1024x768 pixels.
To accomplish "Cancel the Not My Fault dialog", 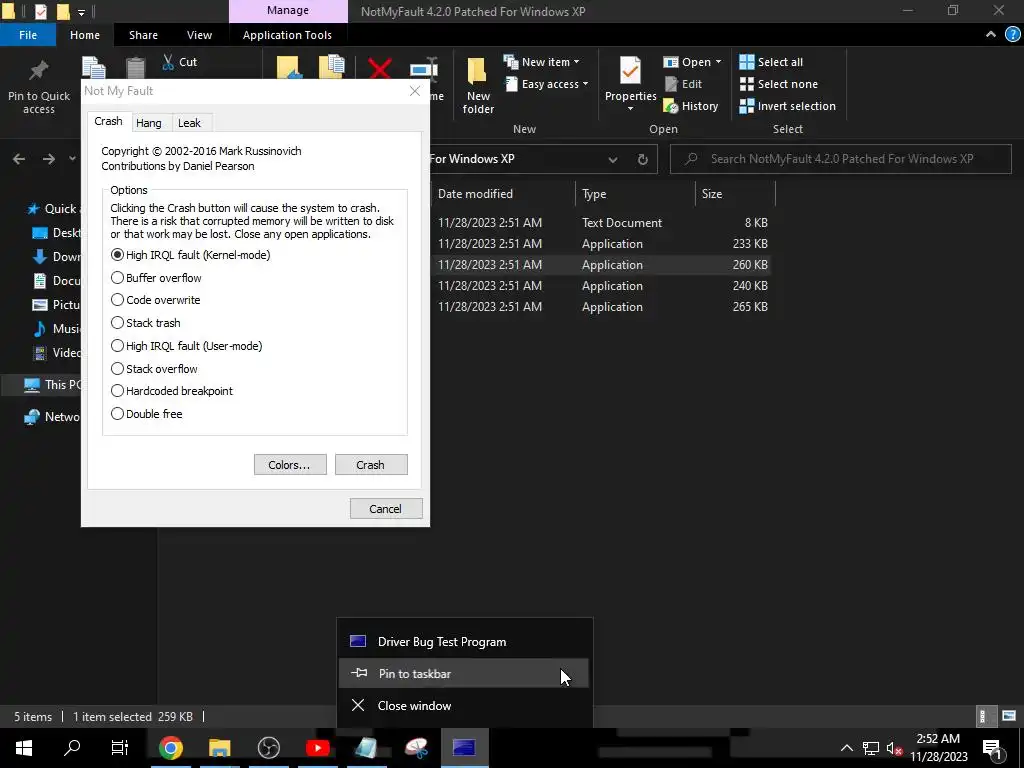I will [x=386, y=509].
